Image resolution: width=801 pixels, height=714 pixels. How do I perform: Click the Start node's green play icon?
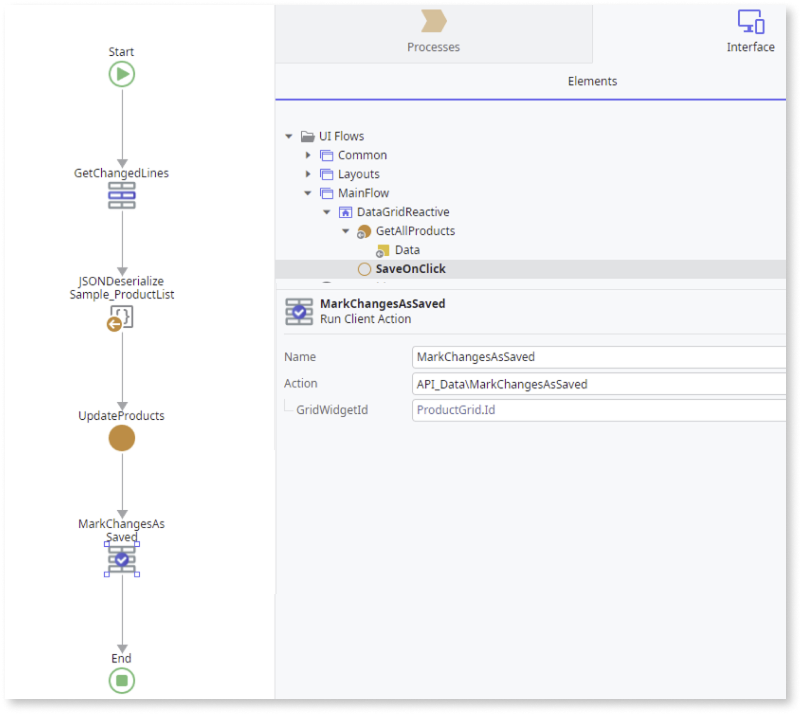(121, 73)
